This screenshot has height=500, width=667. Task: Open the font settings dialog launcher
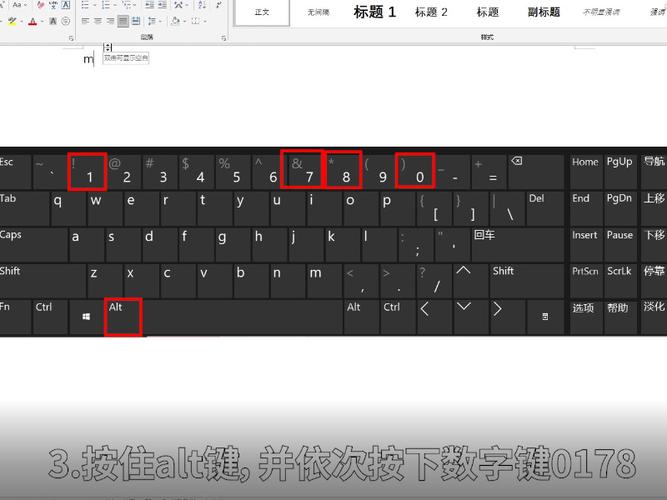73,38
